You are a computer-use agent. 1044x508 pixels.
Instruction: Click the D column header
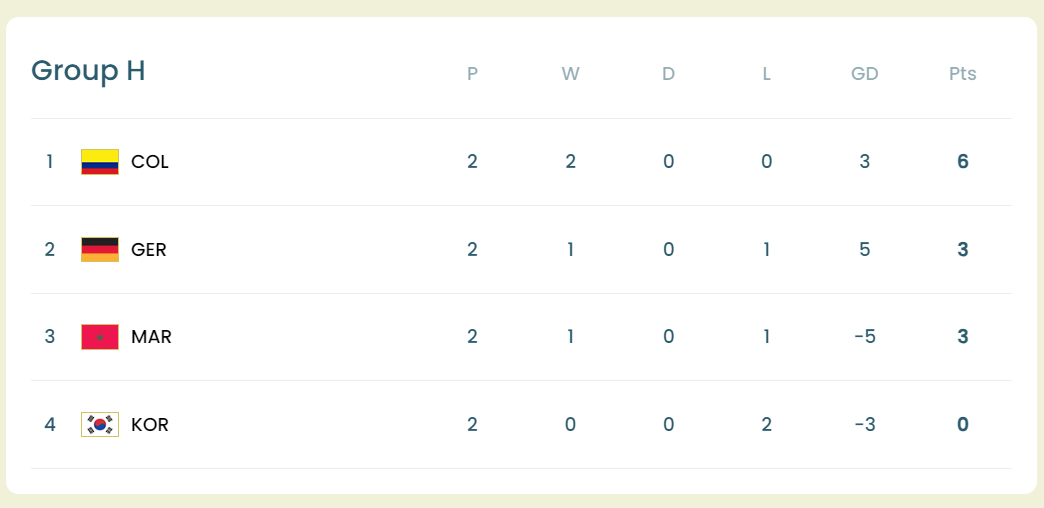(x=668, y=74)
